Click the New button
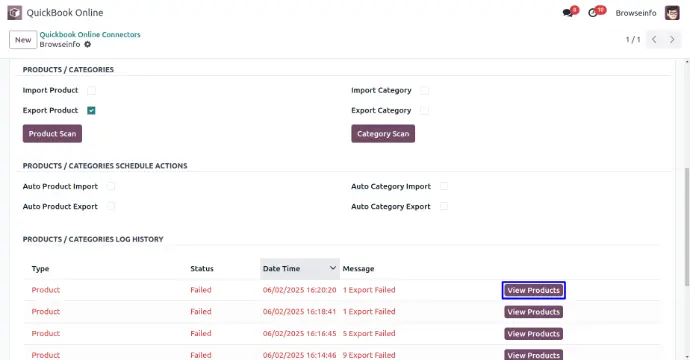This screenshot has width=690, height=360. pyautogui.click(x=23, y=40)
